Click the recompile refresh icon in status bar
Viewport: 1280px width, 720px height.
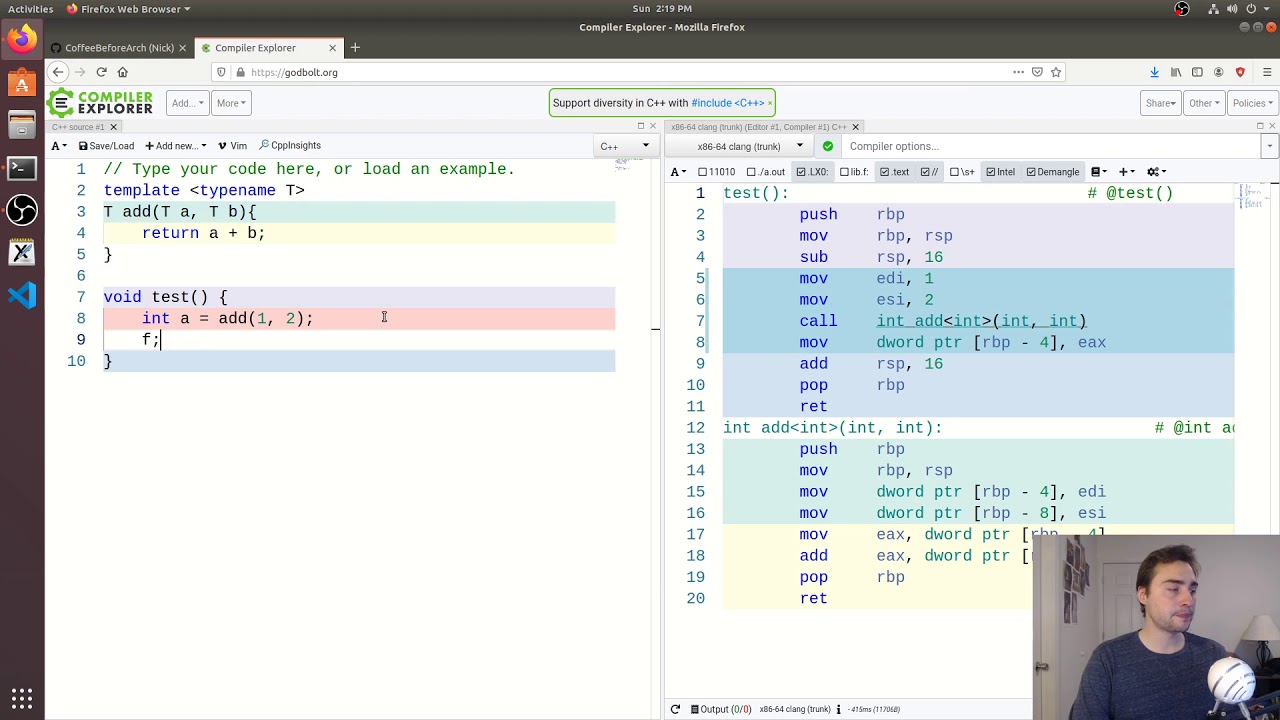click(x=675, y=709)
